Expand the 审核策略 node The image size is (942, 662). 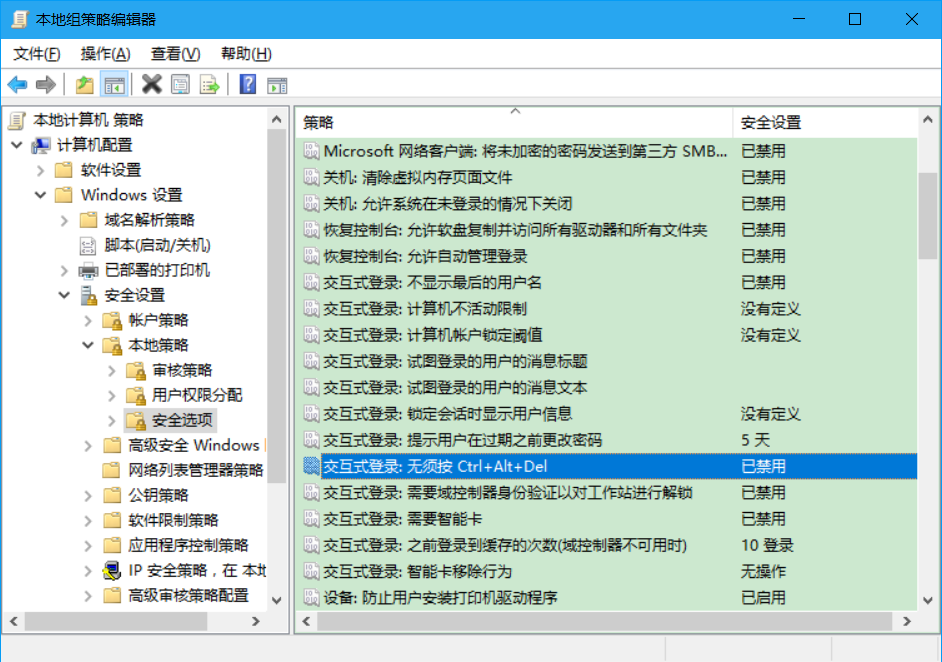(x=112, y=371)
